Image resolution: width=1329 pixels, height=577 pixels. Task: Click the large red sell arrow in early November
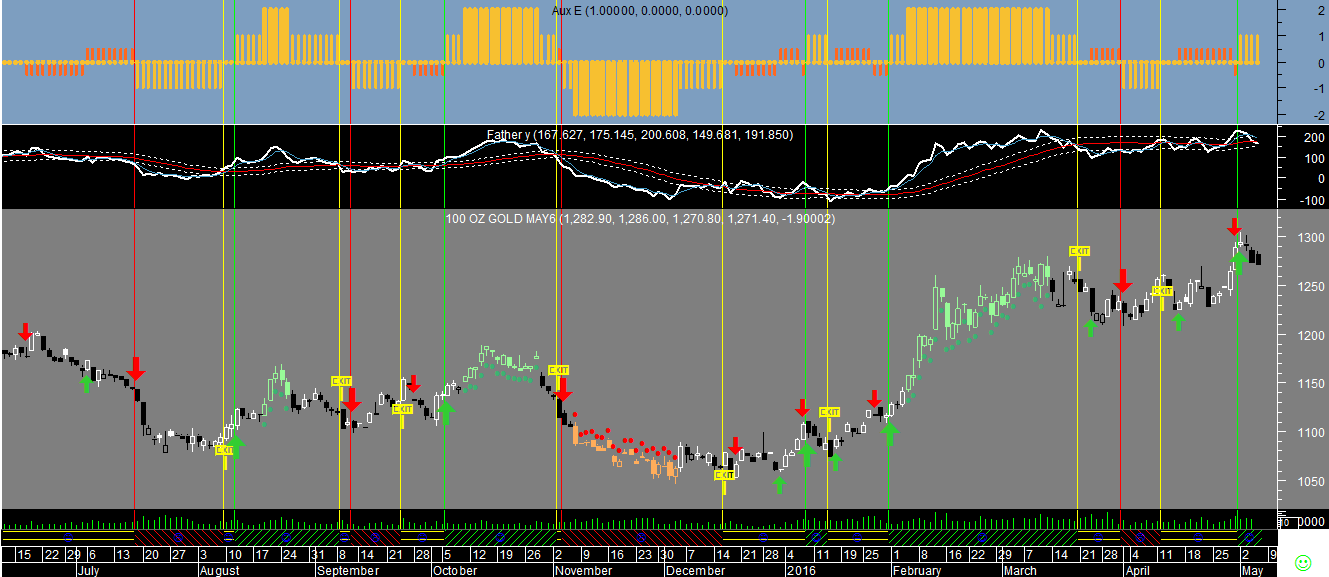click(563, 390)
